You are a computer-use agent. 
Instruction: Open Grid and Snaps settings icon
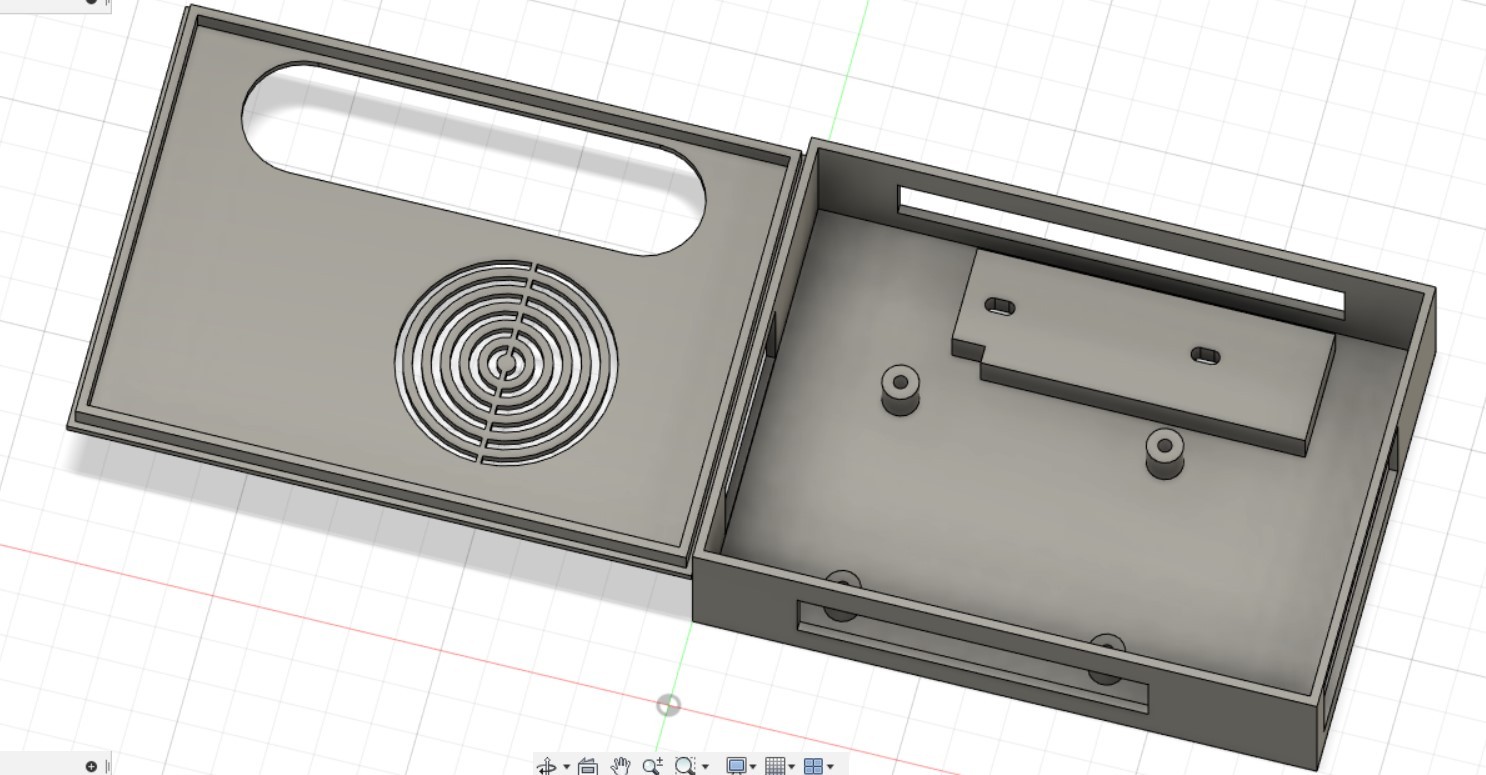[x=775, y=767]
